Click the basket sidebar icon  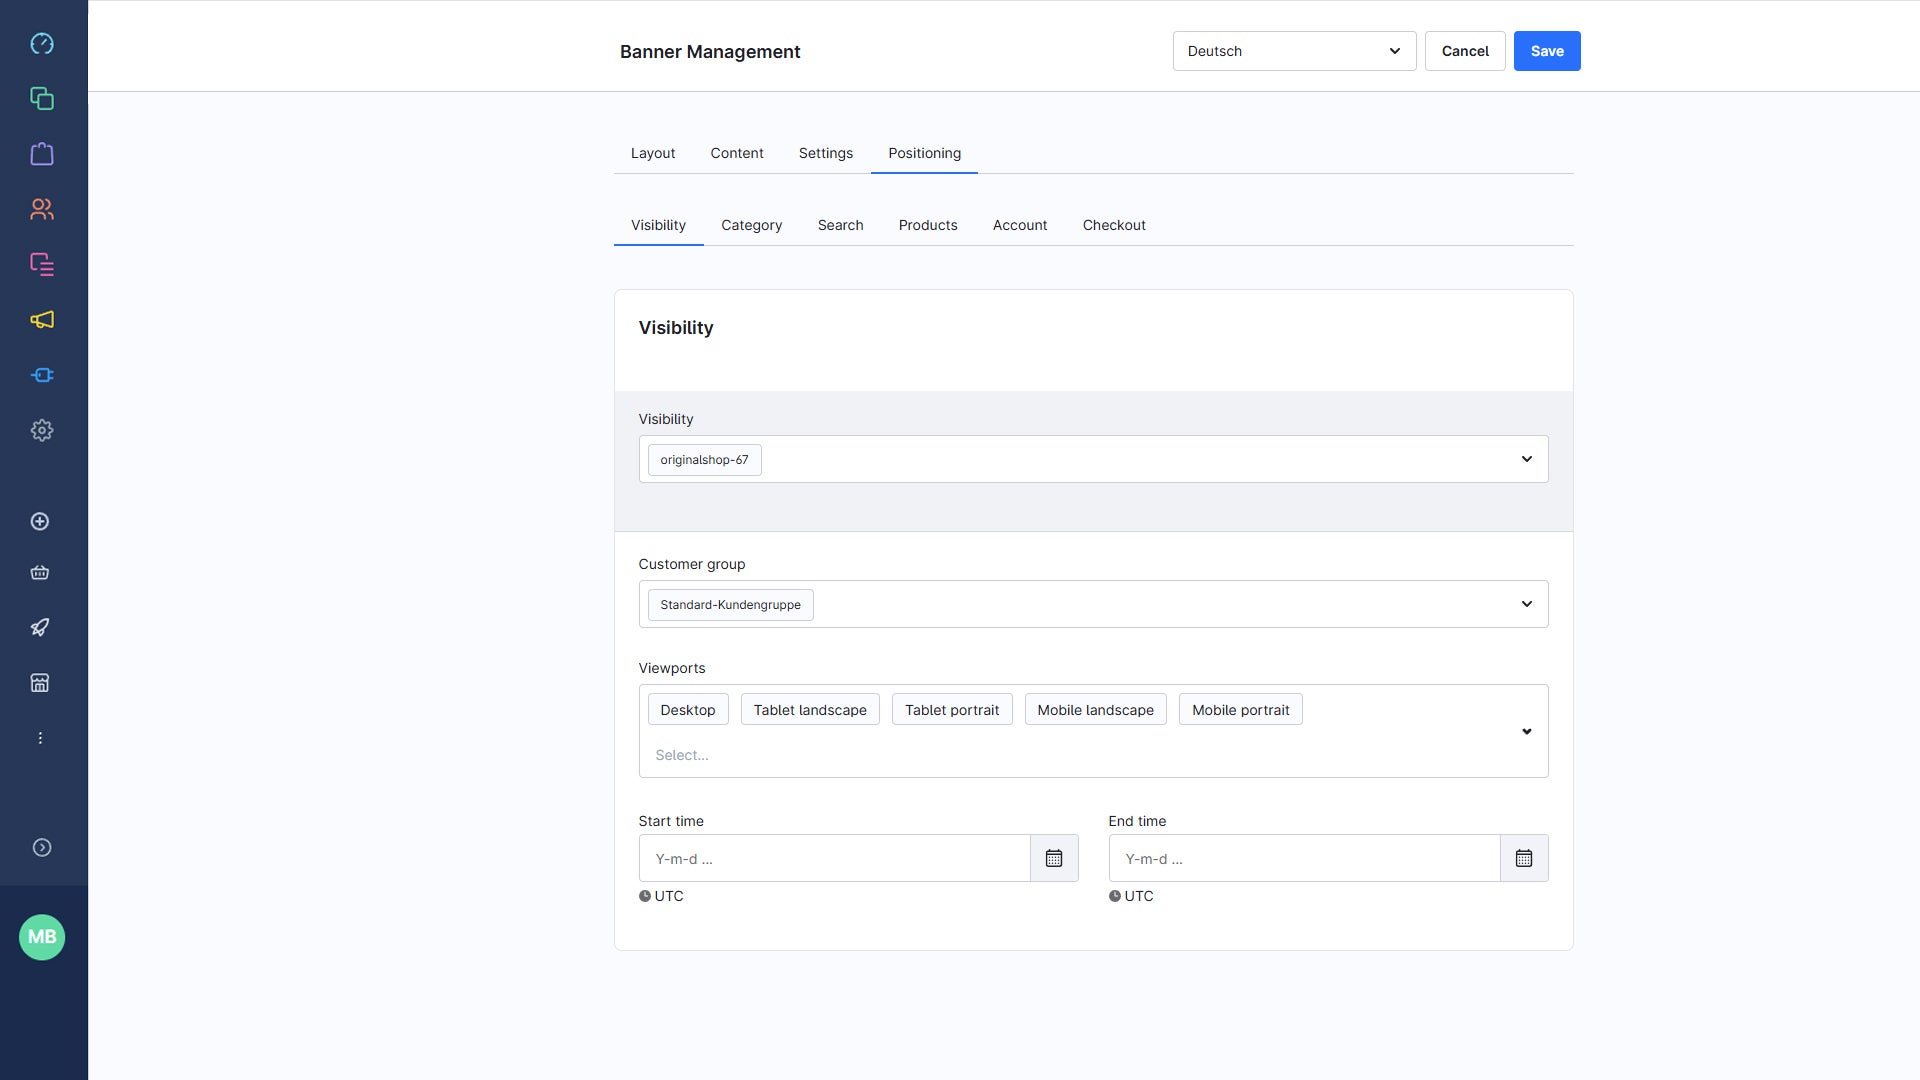[40, 573]
